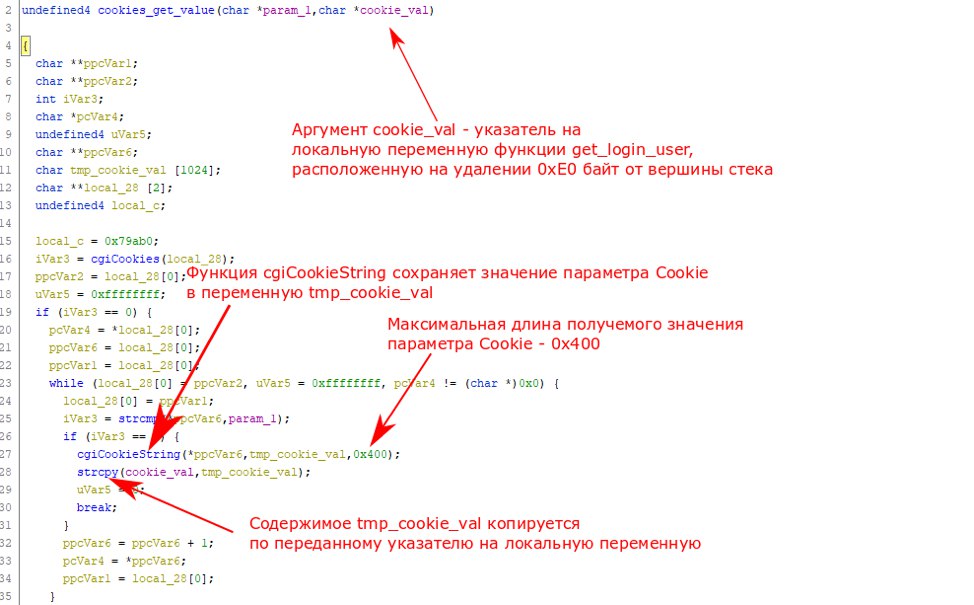Screen dimensions: 974x605
Task: Select tmp_cookie_val in the cgiCookieString arguments
Action: [298, 454]
